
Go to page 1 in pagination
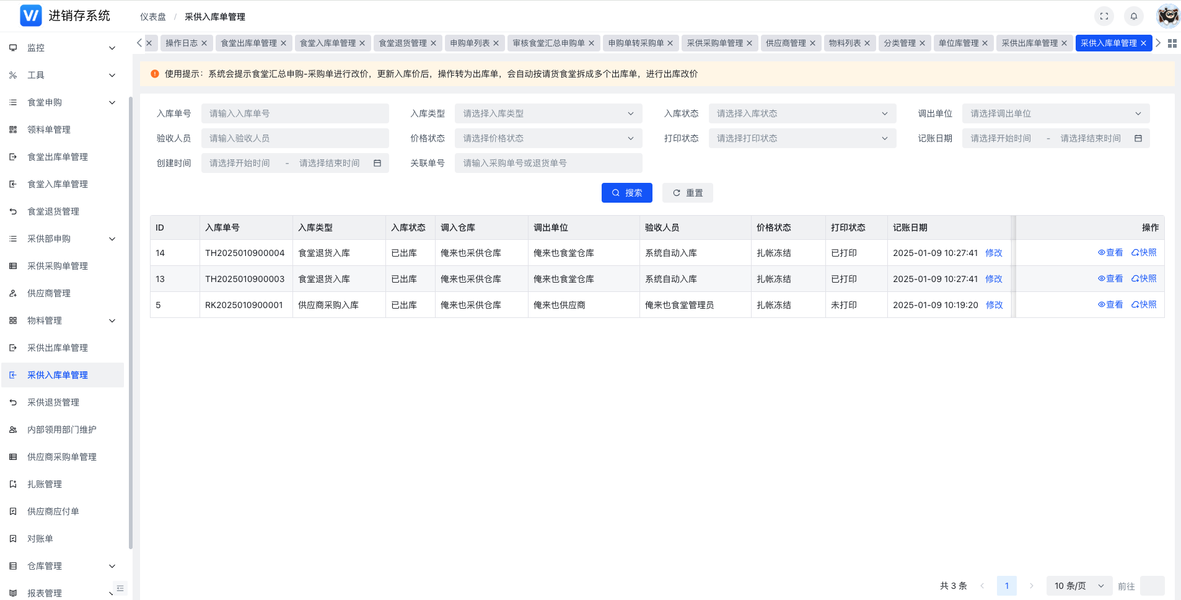coord(1007,586)
